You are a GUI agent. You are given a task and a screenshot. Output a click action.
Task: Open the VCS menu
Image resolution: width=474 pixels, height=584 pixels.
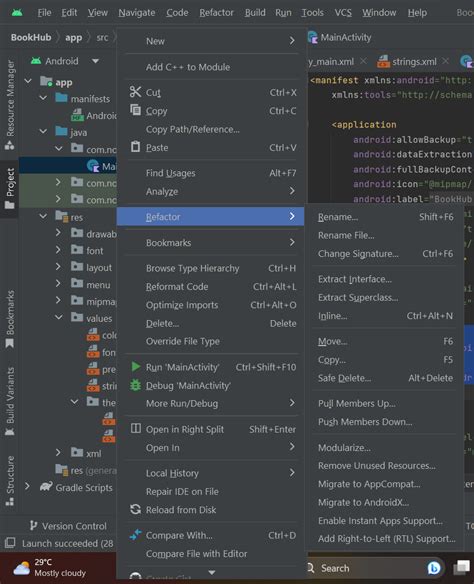pyautogui.click(x=343, y=13)
